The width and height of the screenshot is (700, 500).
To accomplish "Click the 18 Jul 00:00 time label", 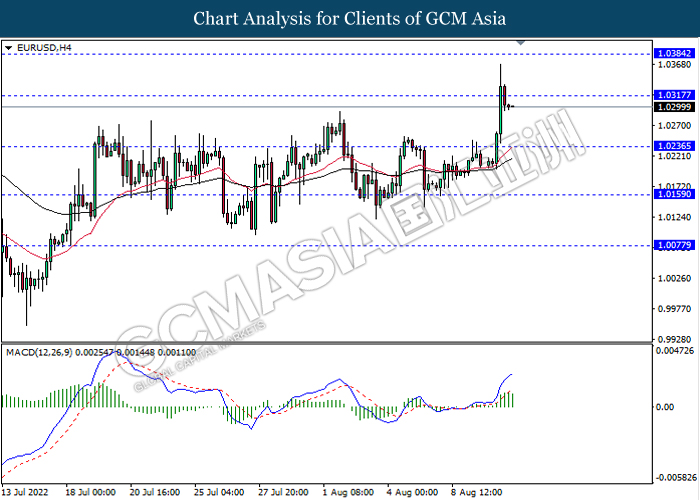I will click(91, 492).
